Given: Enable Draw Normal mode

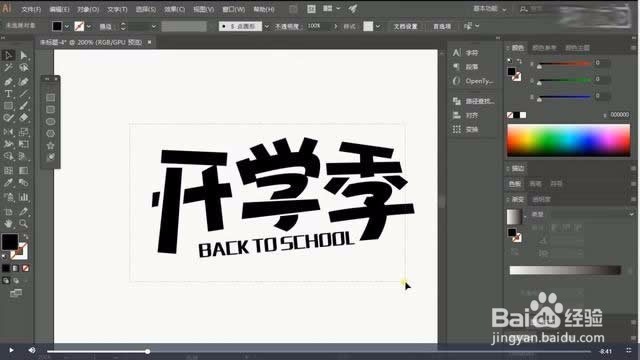Looking at the screenshot, I should point(6,281).
